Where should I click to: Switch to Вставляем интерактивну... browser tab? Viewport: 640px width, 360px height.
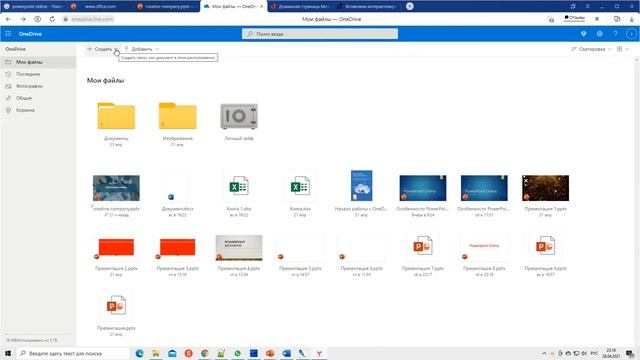pyautogui.click(x=368, y=7)
